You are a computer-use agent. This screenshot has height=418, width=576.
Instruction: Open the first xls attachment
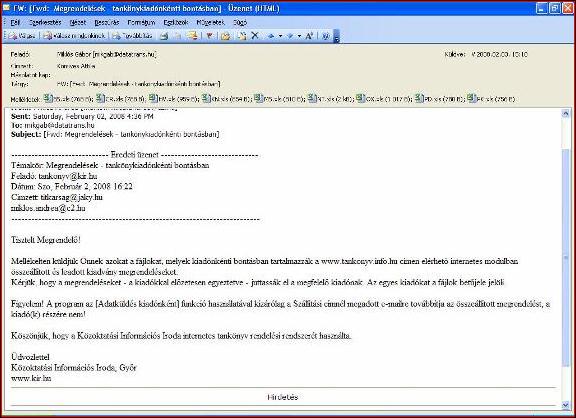tap(68, 98)
